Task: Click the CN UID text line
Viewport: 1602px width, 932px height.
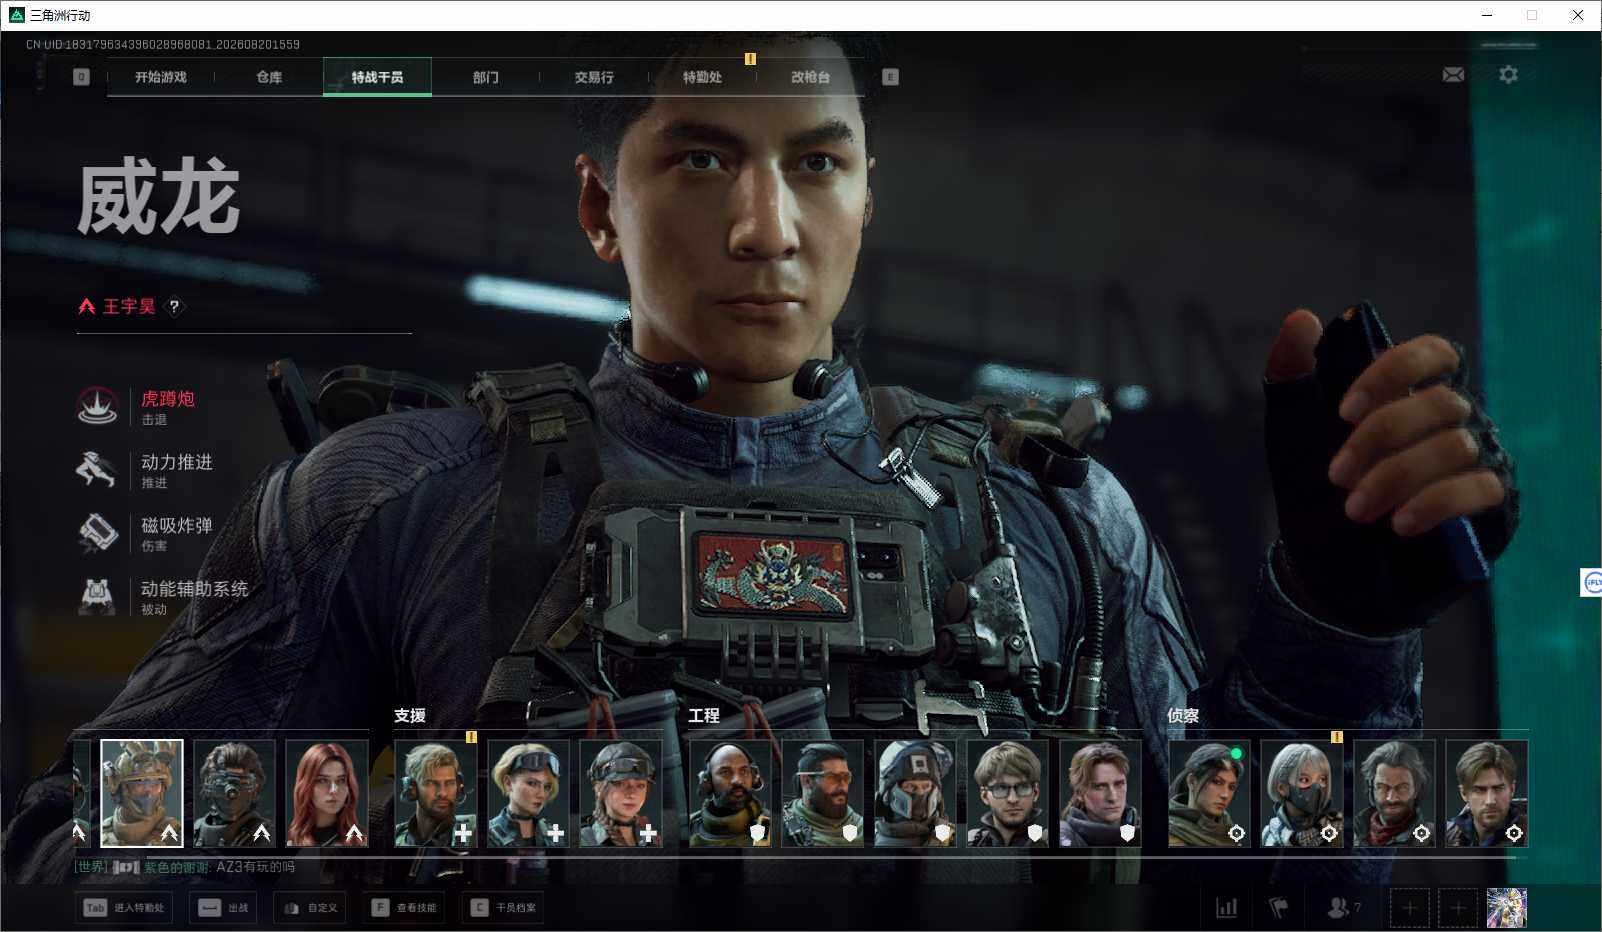Action: [x=163, y=45]
